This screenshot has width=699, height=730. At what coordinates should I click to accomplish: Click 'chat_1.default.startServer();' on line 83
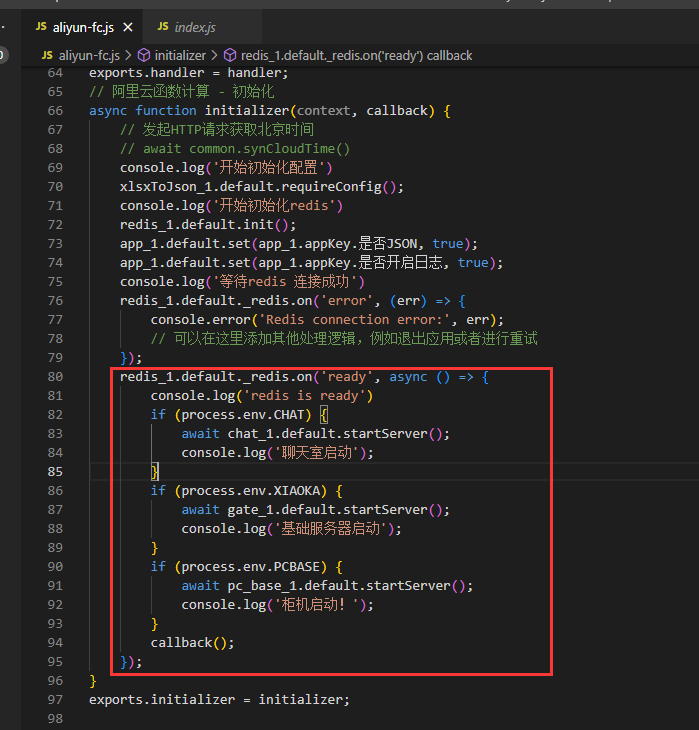tap(339, 434)
